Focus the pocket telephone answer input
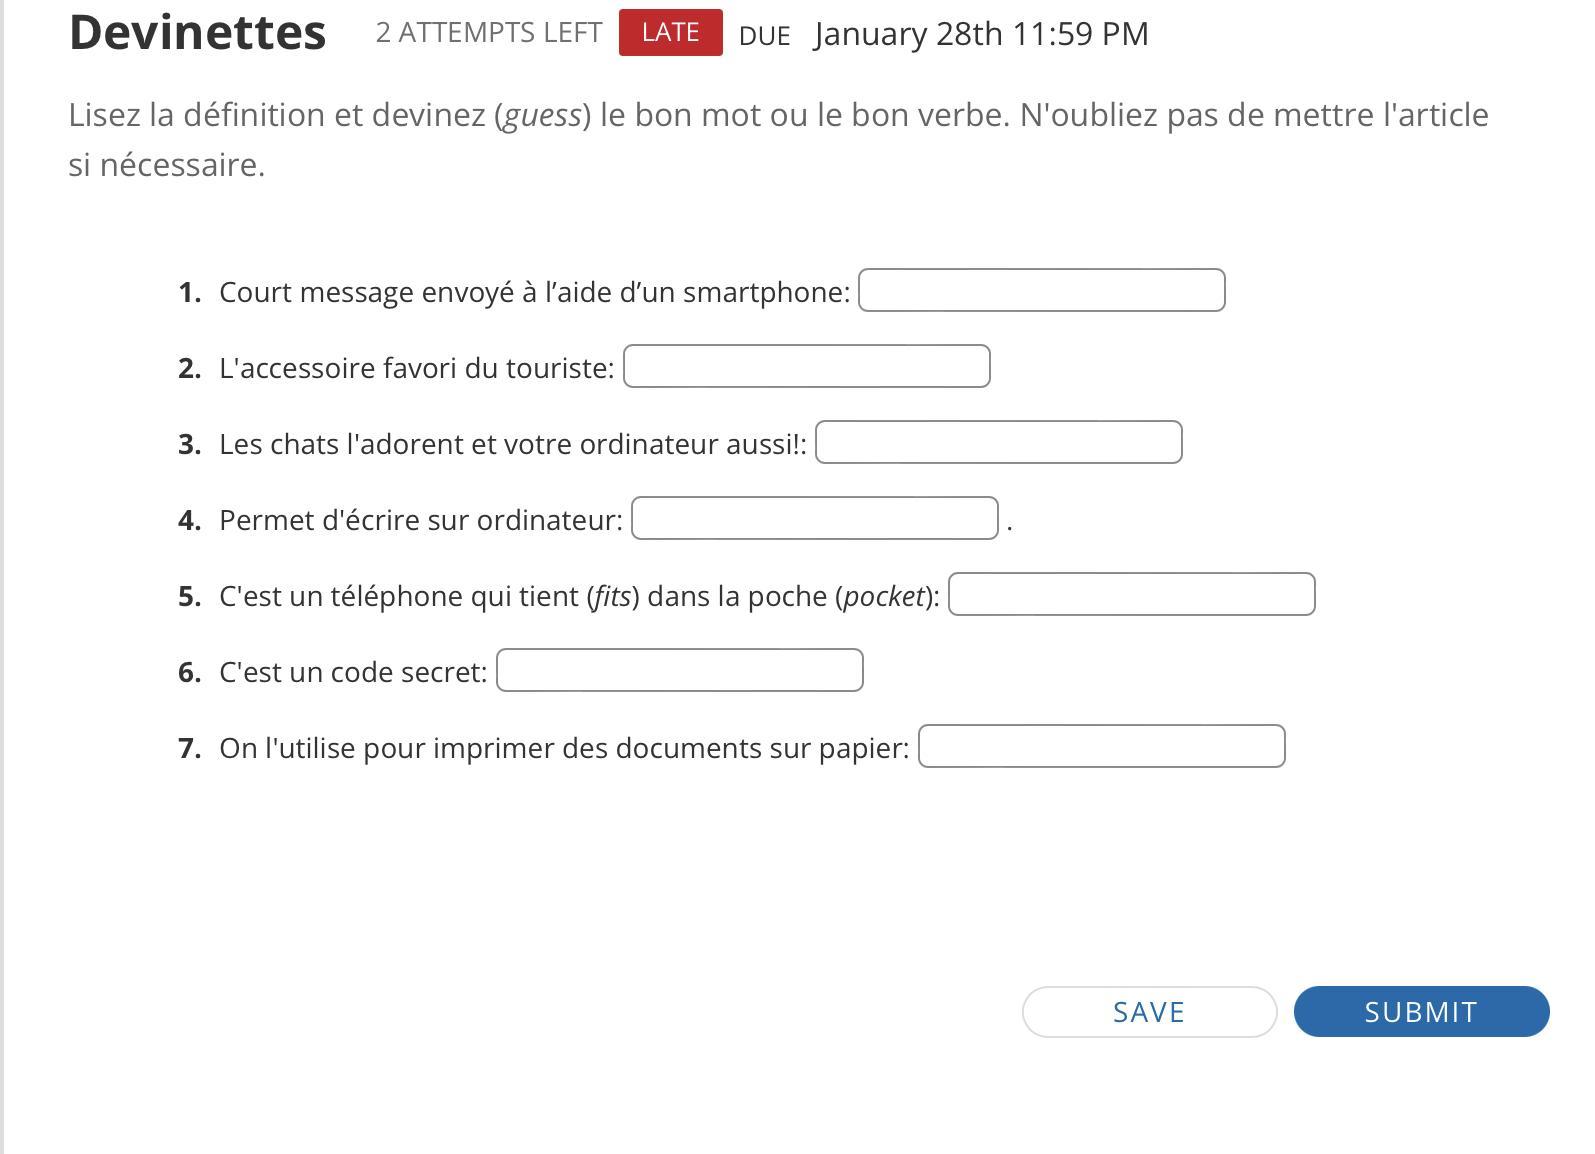Viewport: 1595px width, 1154px height. pyautogui.click(x=1131, y=594)
